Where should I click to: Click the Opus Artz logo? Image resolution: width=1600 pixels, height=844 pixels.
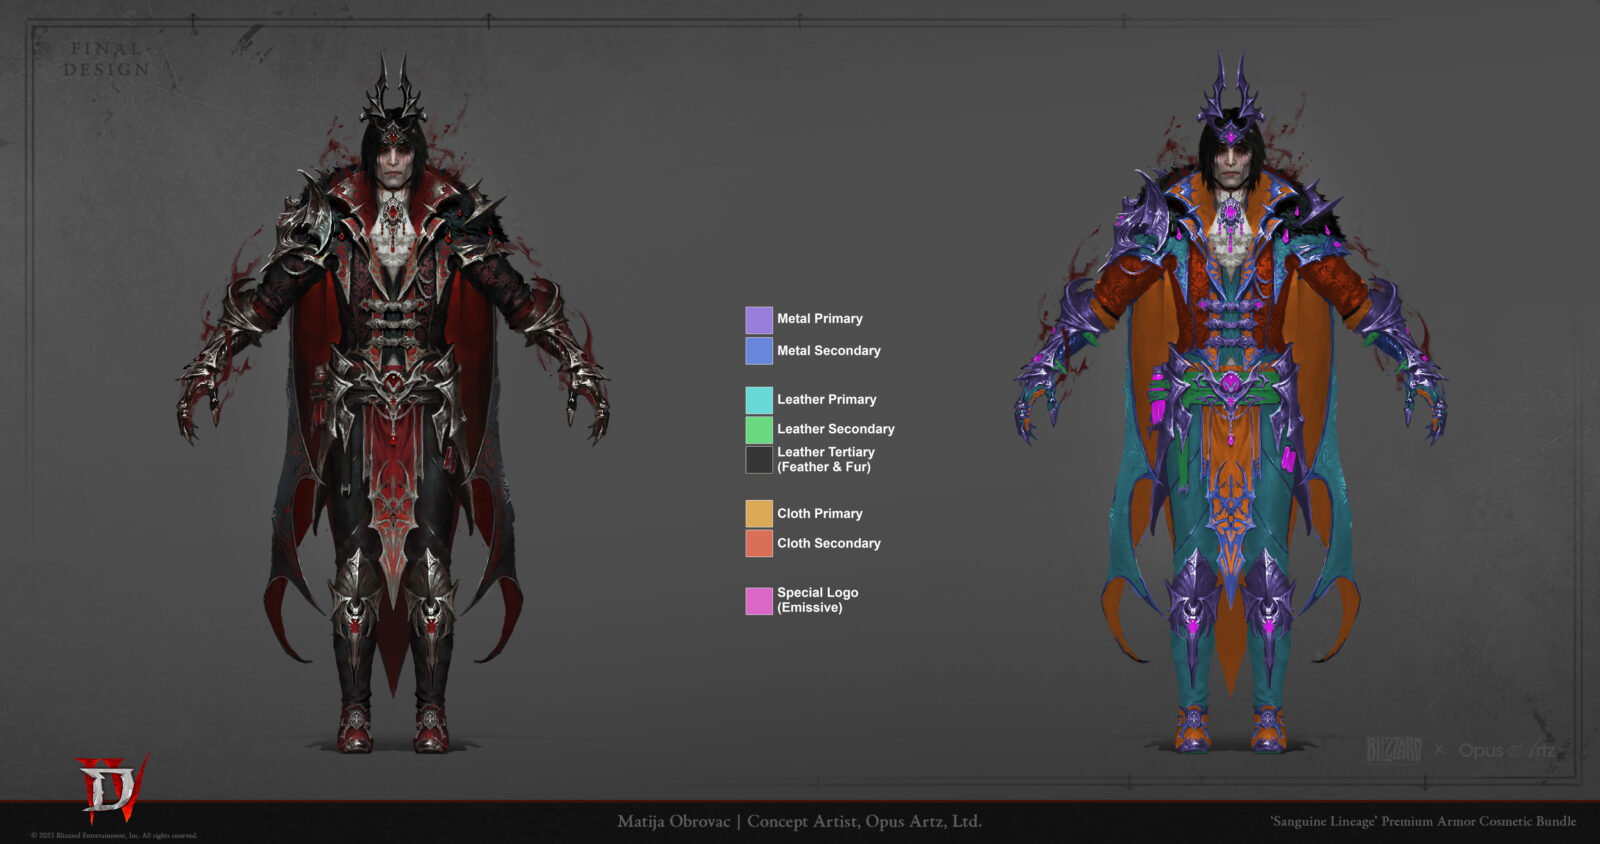[x=1506, y=750]
